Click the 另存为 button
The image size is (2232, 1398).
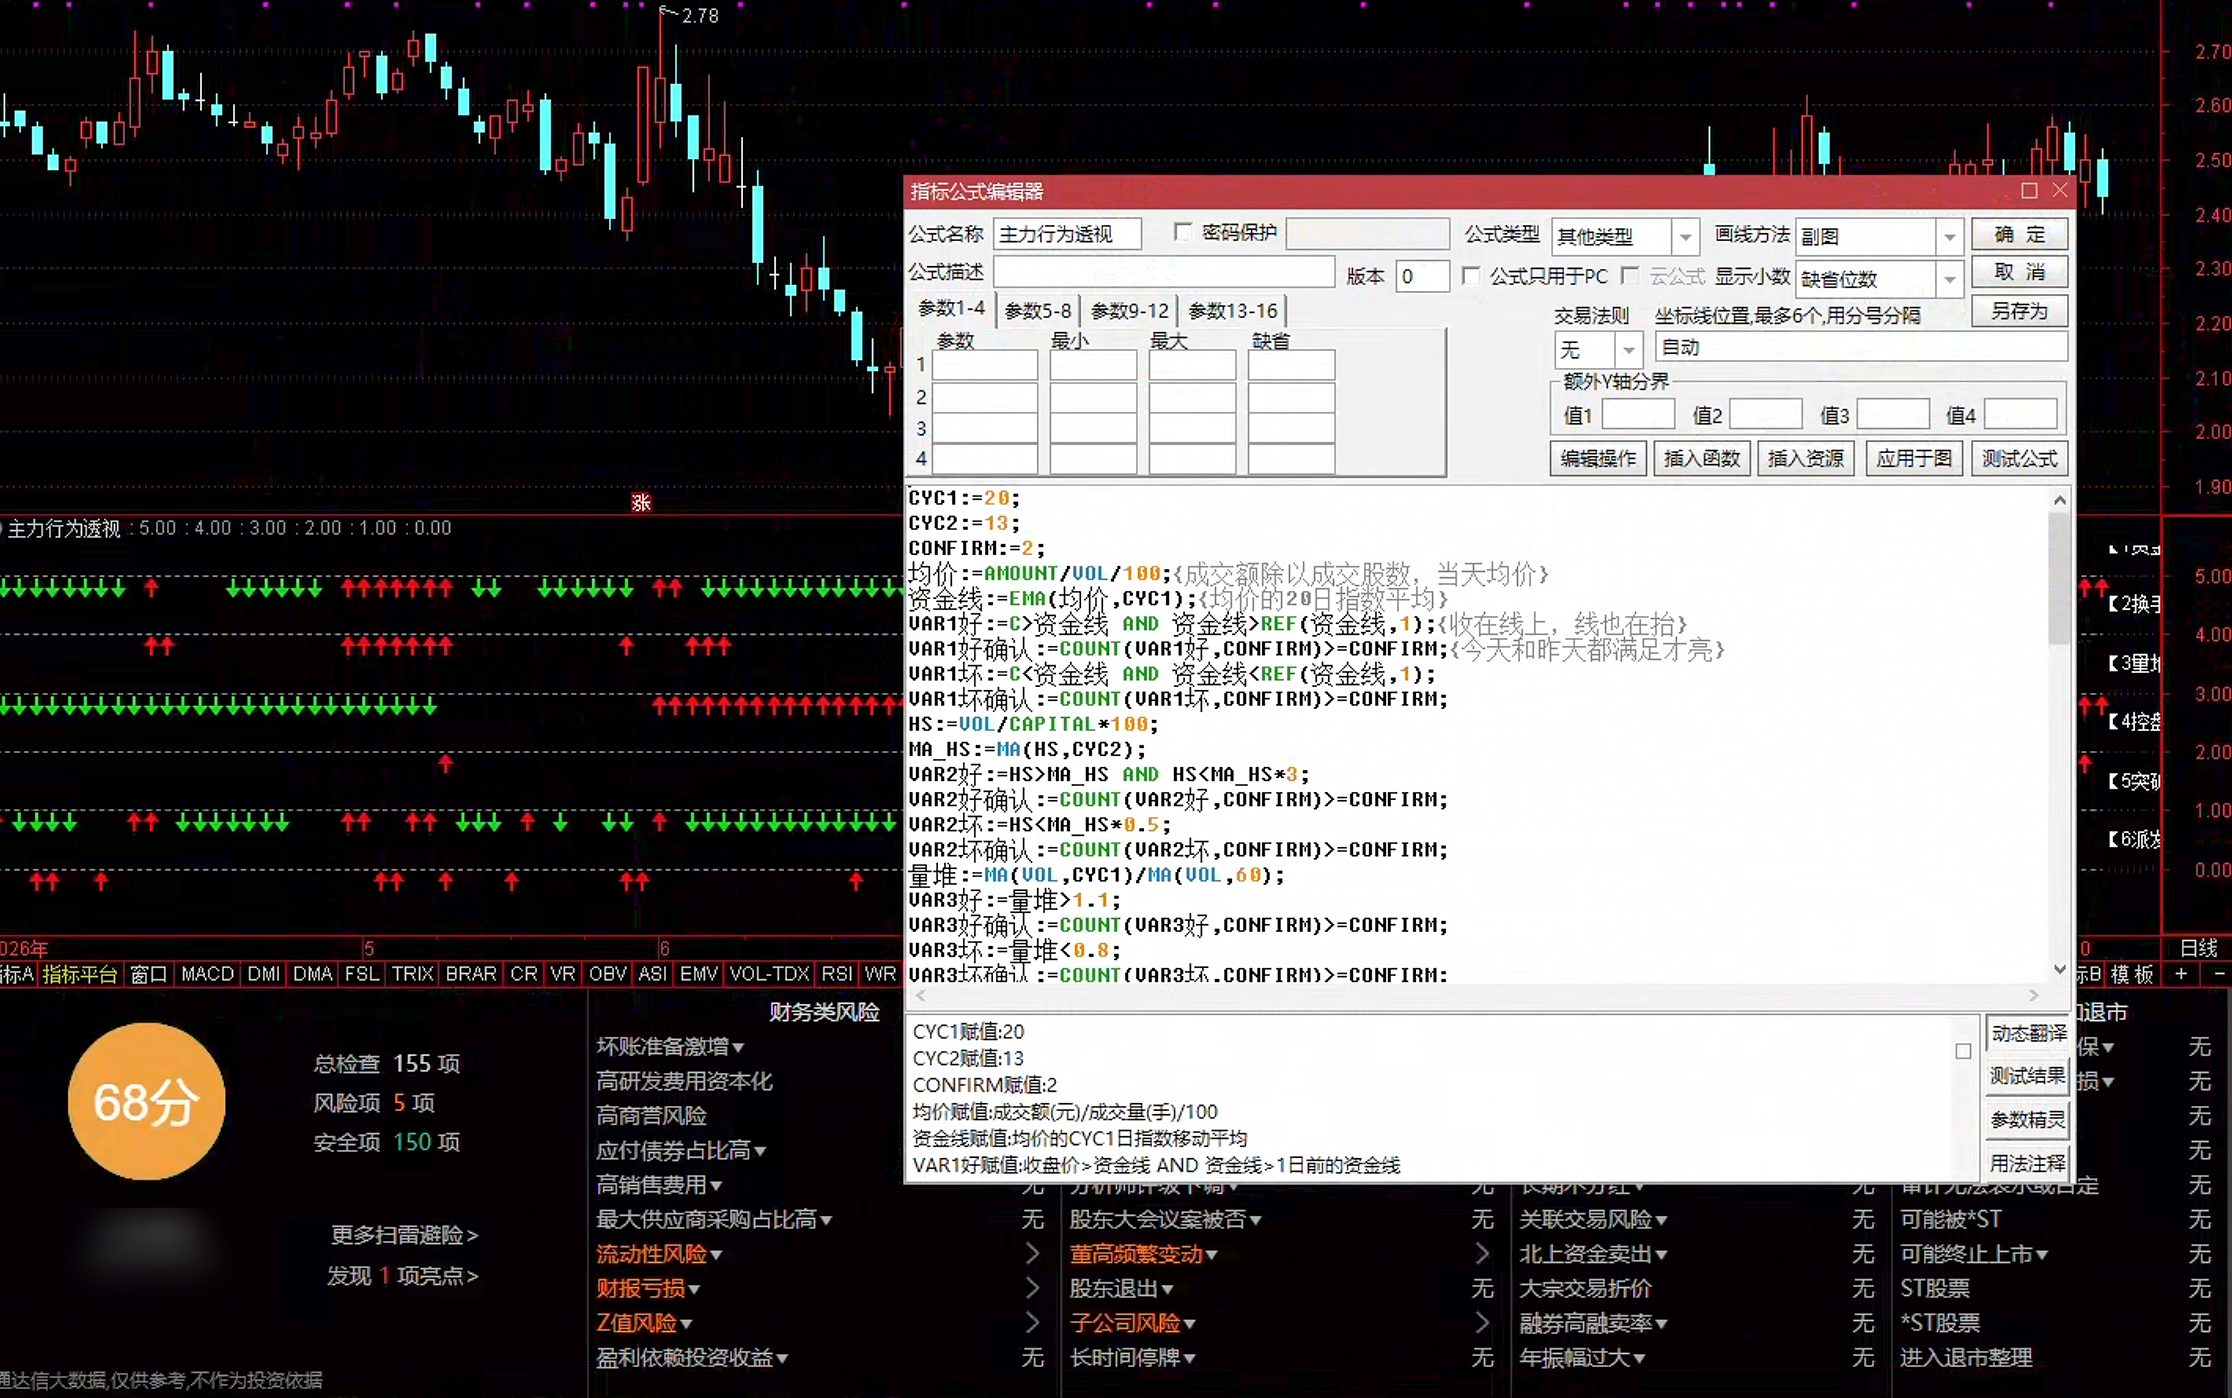[x=2019, y=311]
